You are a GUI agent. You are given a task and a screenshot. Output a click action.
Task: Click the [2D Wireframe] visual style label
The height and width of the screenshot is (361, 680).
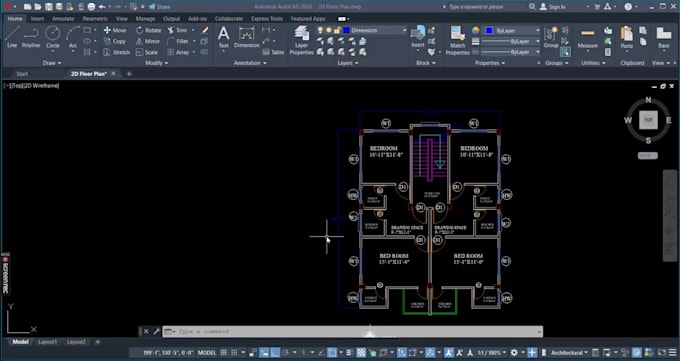pyautogui.click(x=40, y=85)
